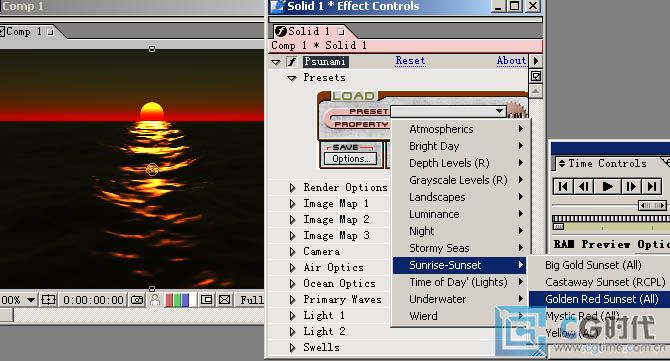This screenshot has height=361, width=670.
Task: Click the jog shuttle slider in Time Controls
Action: pos(652,205)
